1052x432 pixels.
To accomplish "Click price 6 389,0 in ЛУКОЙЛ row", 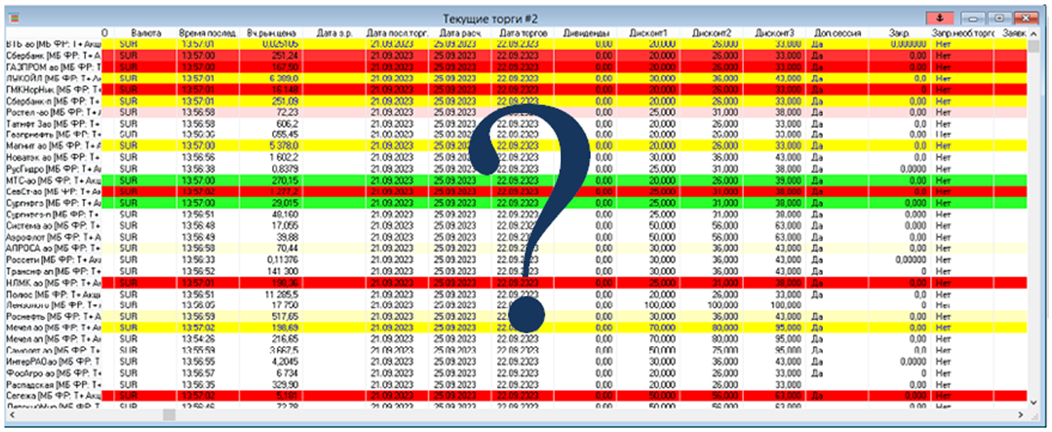I will click(x=283, y=78).
